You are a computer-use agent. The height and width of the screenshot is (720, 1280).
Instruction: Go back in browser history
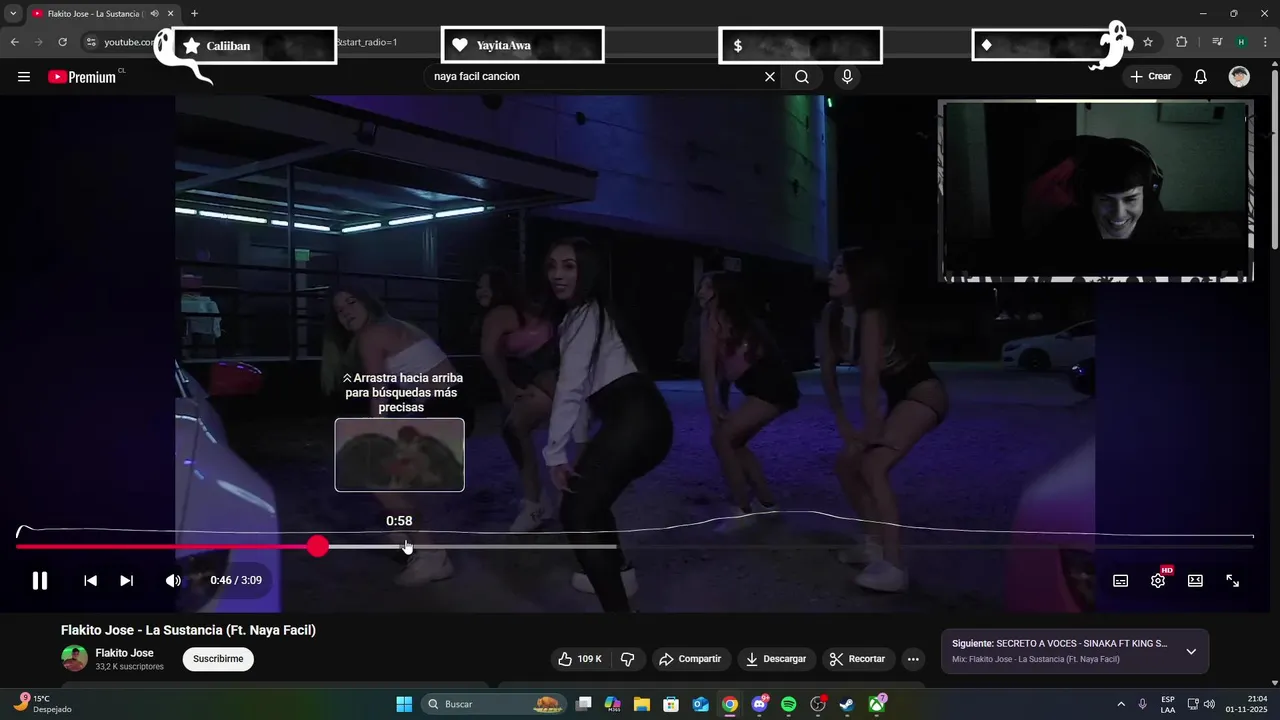(14, 42)
